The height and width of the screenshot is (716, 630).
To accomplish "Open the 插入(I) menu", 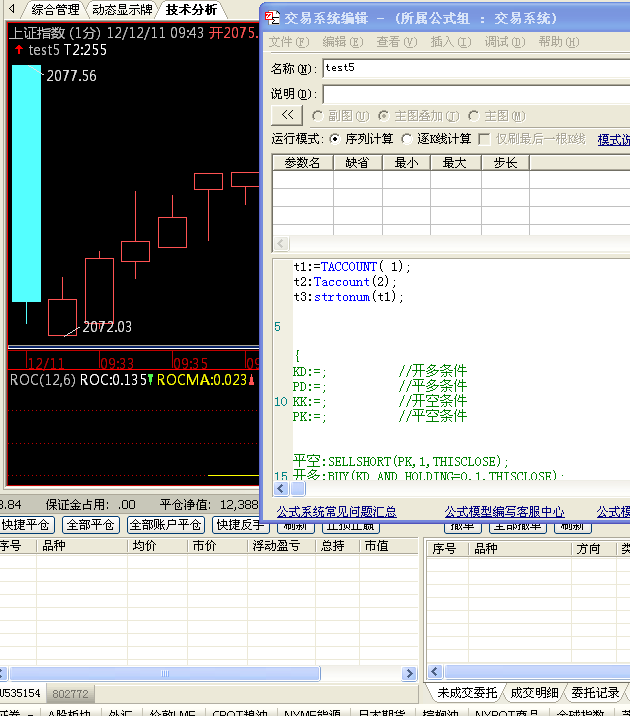I will pos(450,42).
